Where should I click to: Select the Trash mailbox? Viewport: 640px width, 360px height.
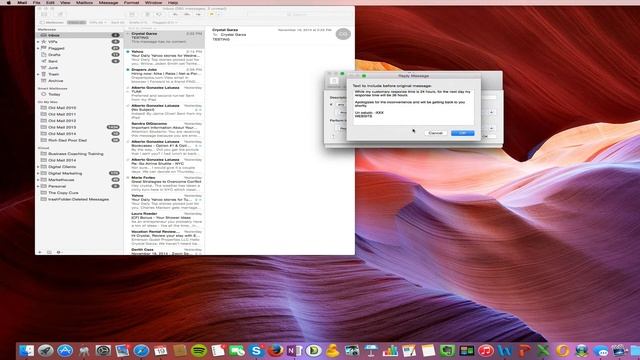[79, 74]
